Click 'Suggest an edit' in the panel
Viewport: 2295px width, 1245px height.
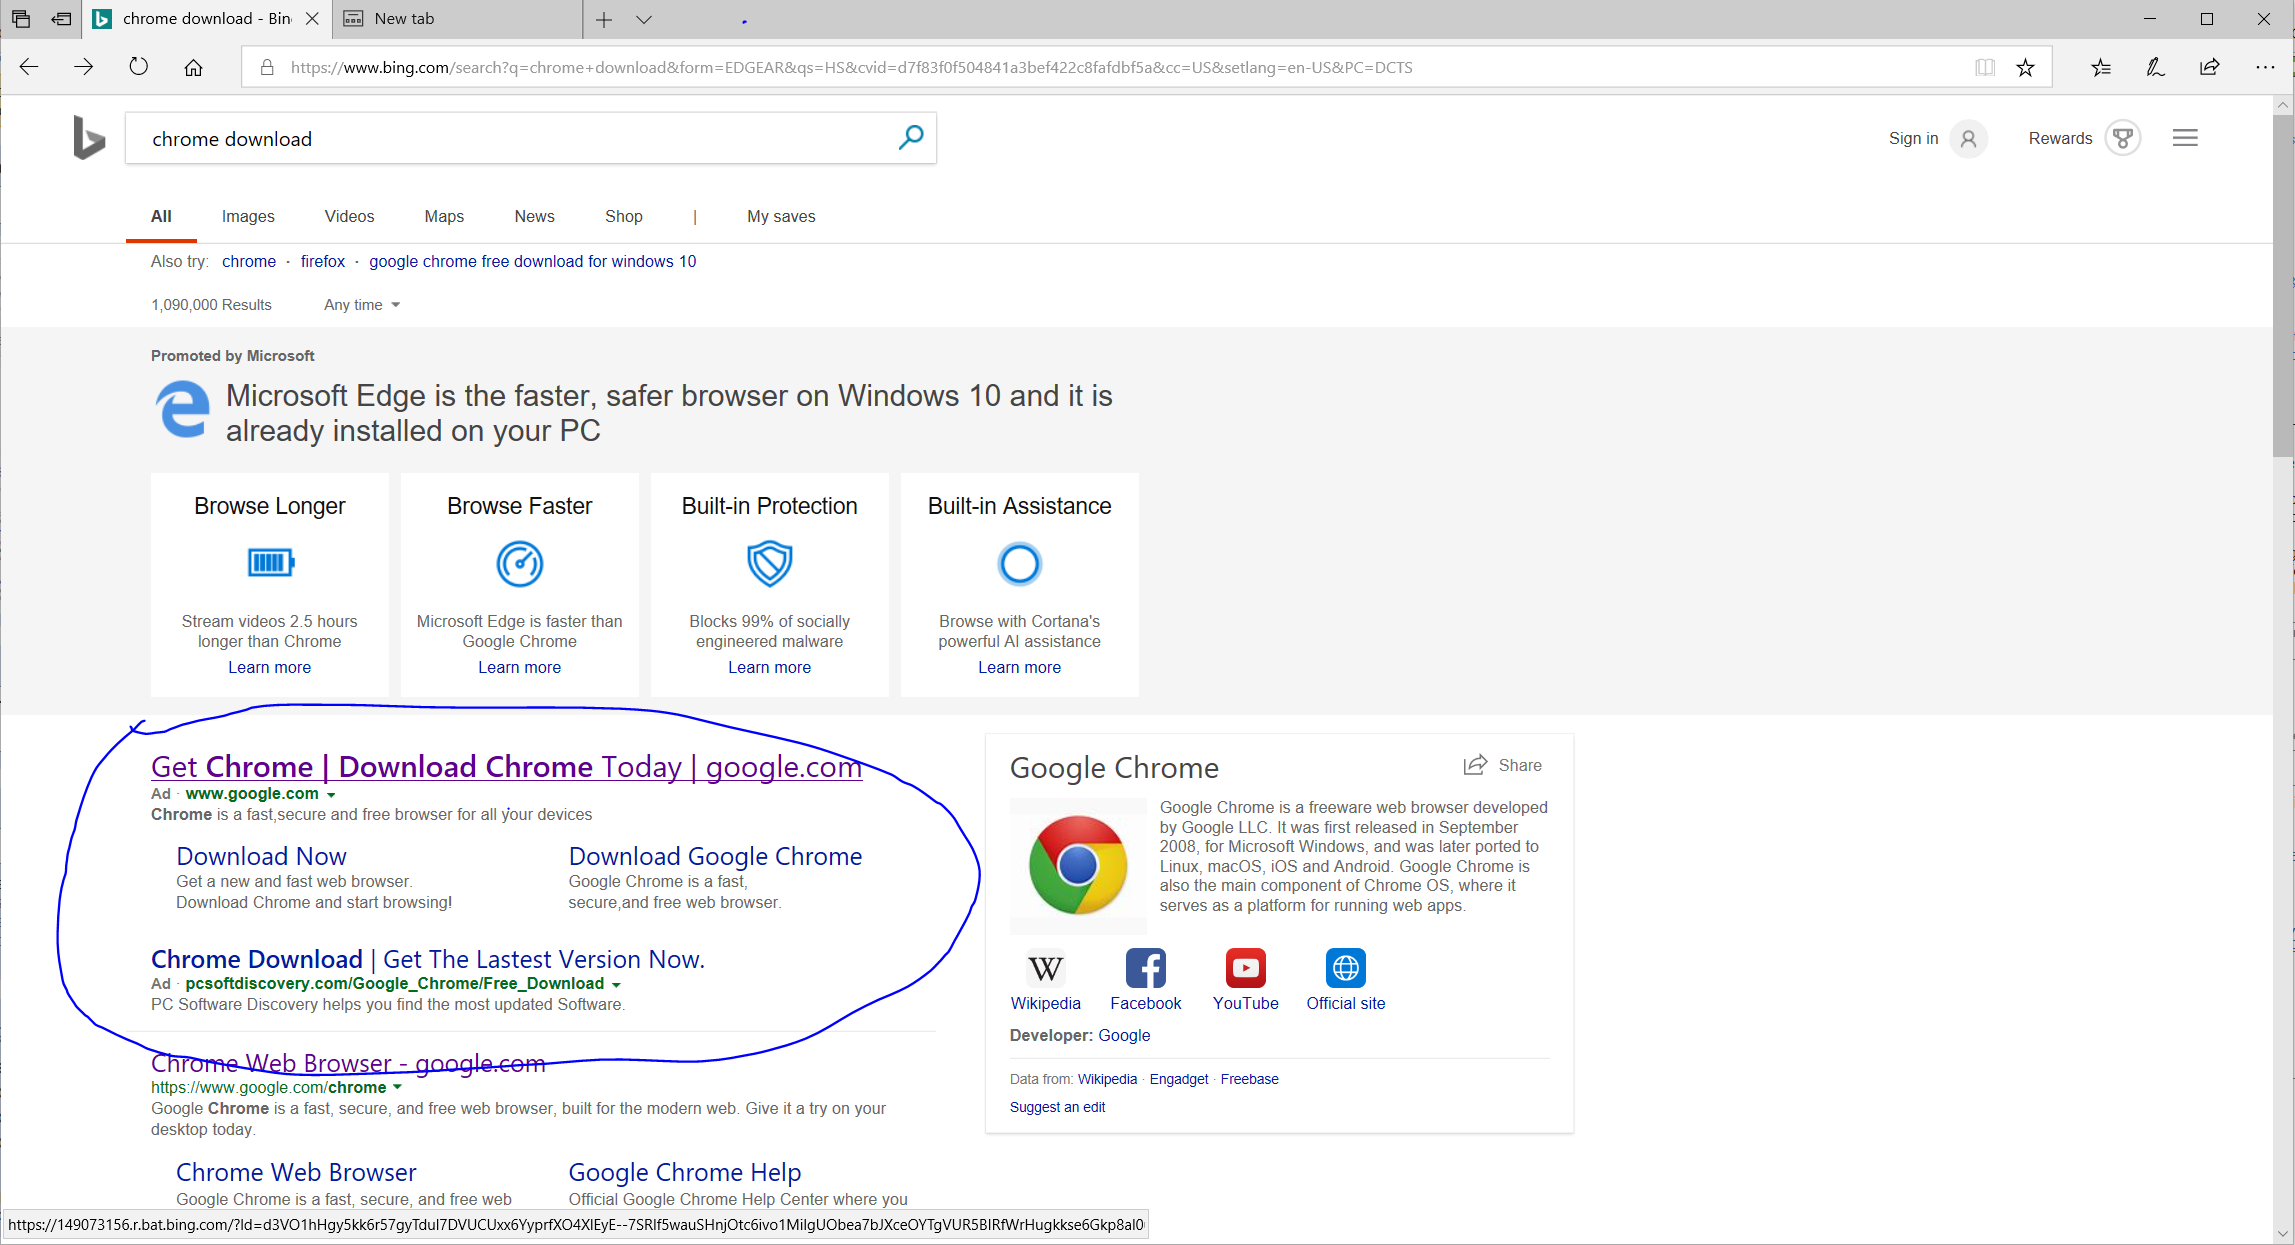pyautogui.click(x=1057, y=1107)
